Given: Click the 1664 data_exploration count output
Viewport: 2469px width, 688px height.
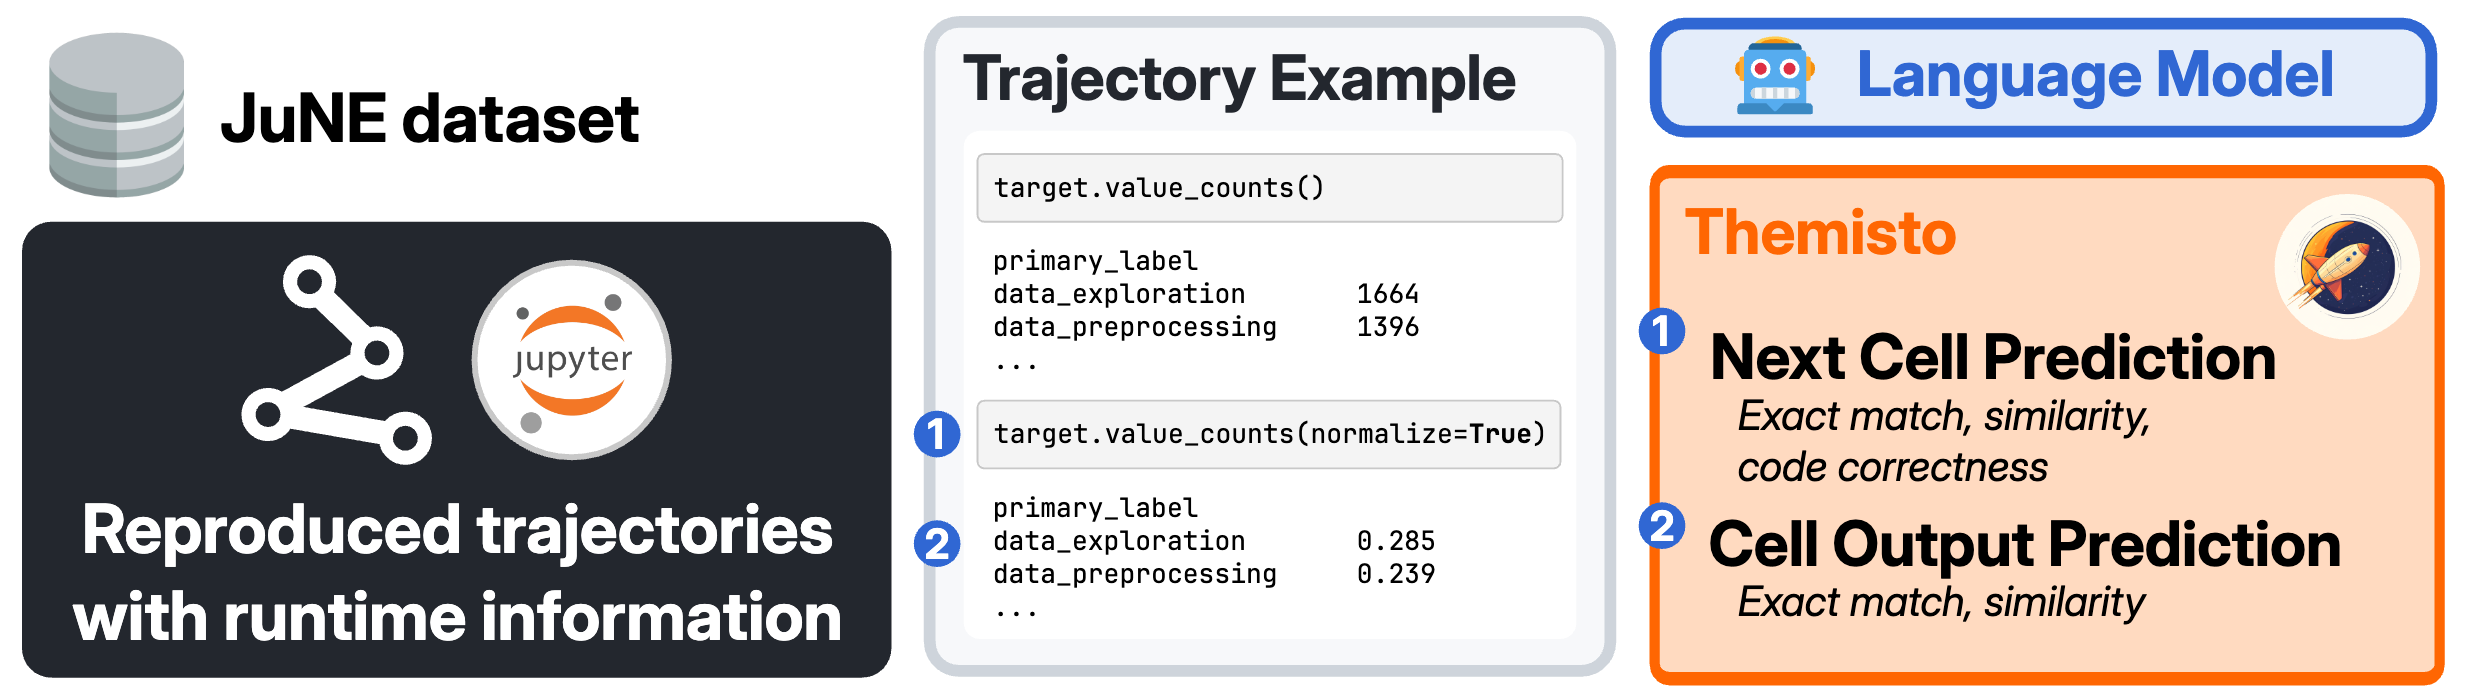Looking at the screenshot, I should [1387, 294].
